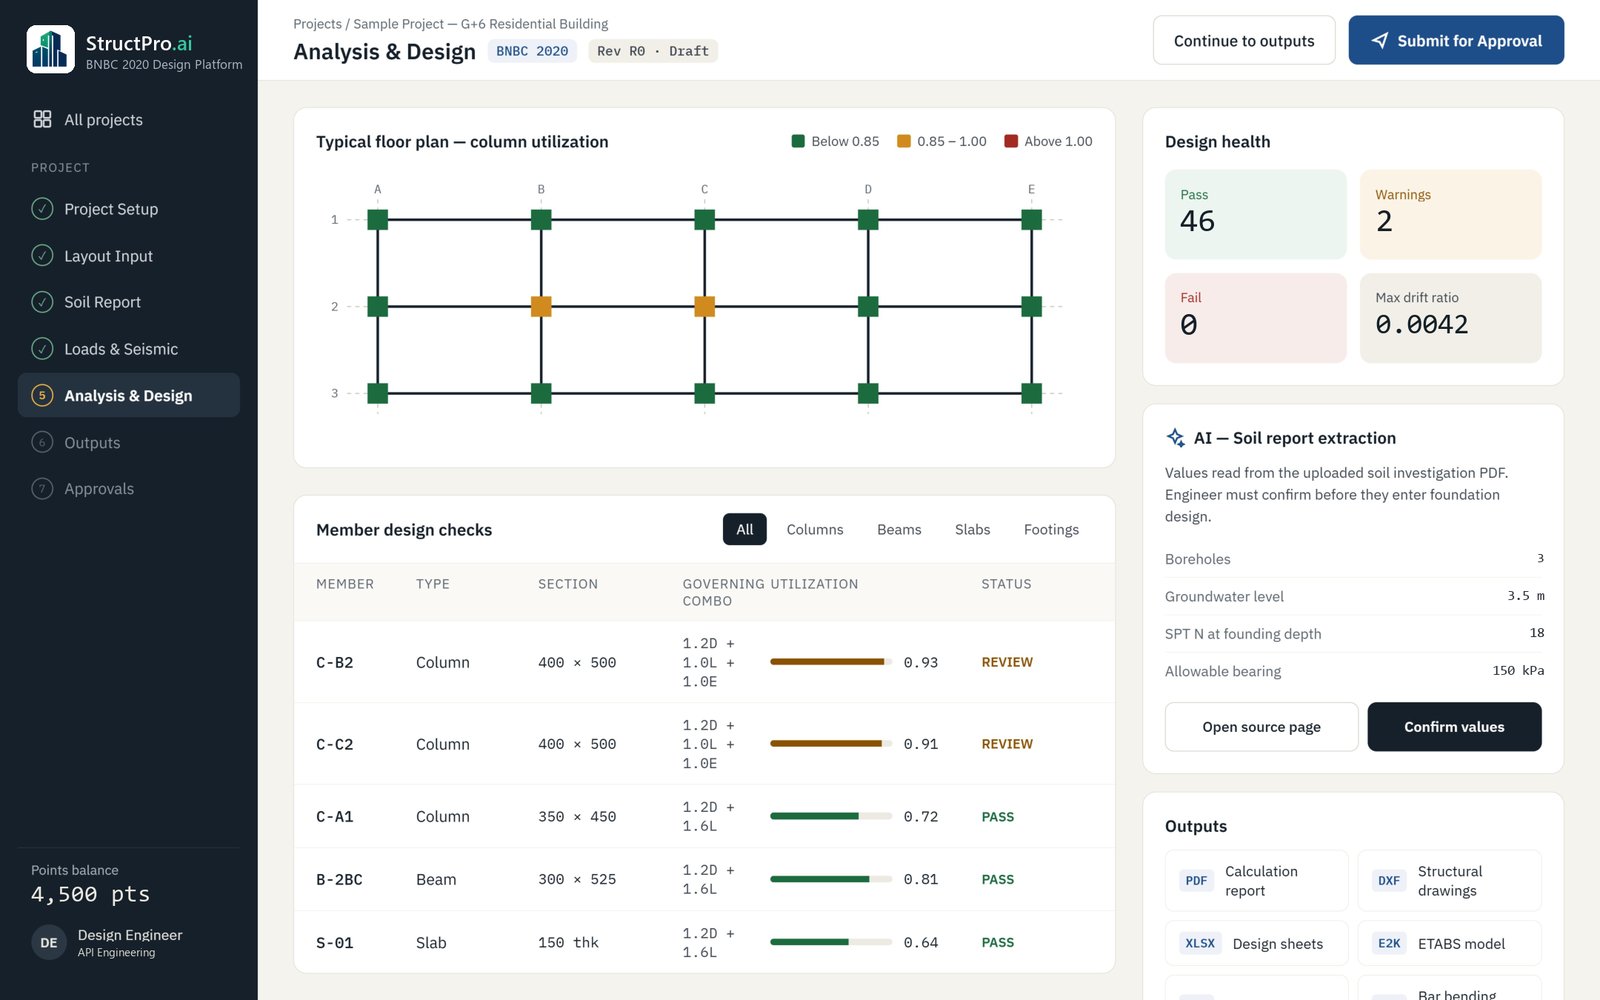Click the Loads & Seismic check icon
1600x1000 pixels.
42,349
